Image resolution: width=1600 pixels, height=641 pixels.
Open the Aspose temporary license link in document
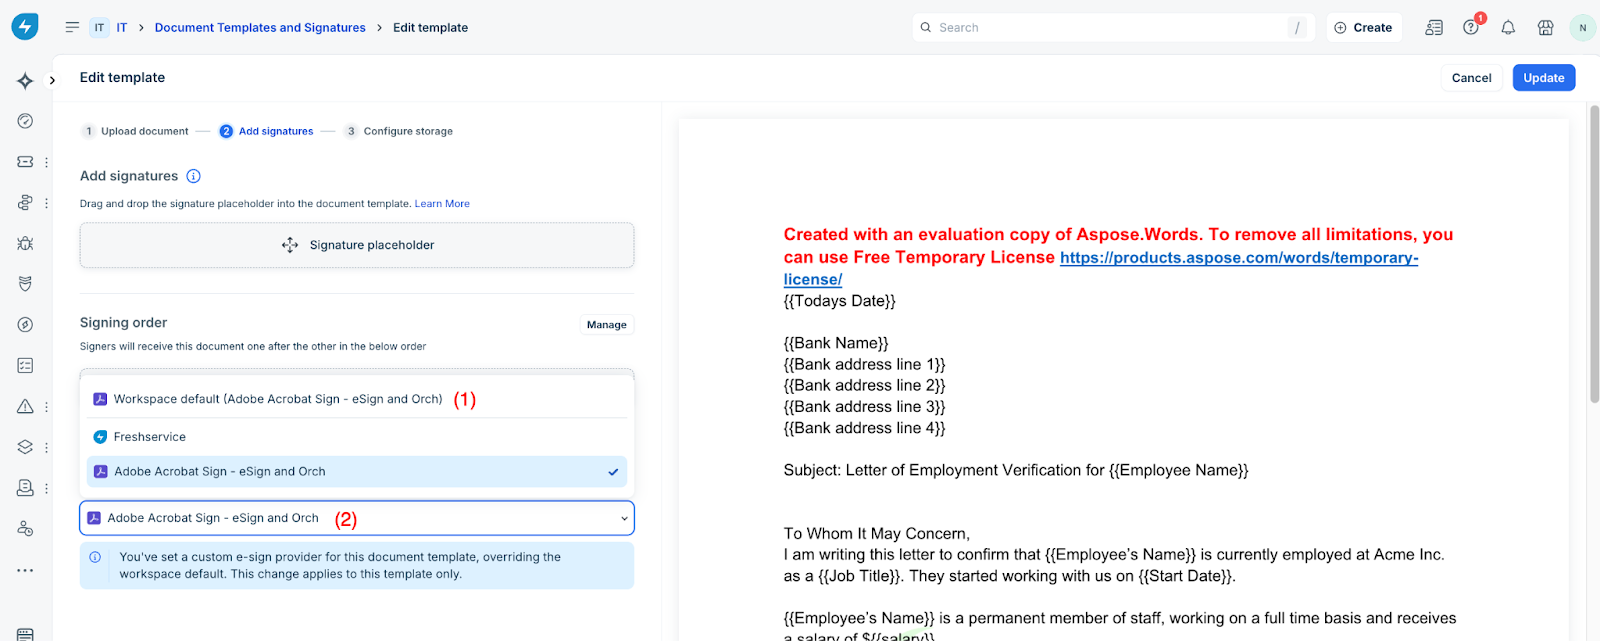[1238, 258]
